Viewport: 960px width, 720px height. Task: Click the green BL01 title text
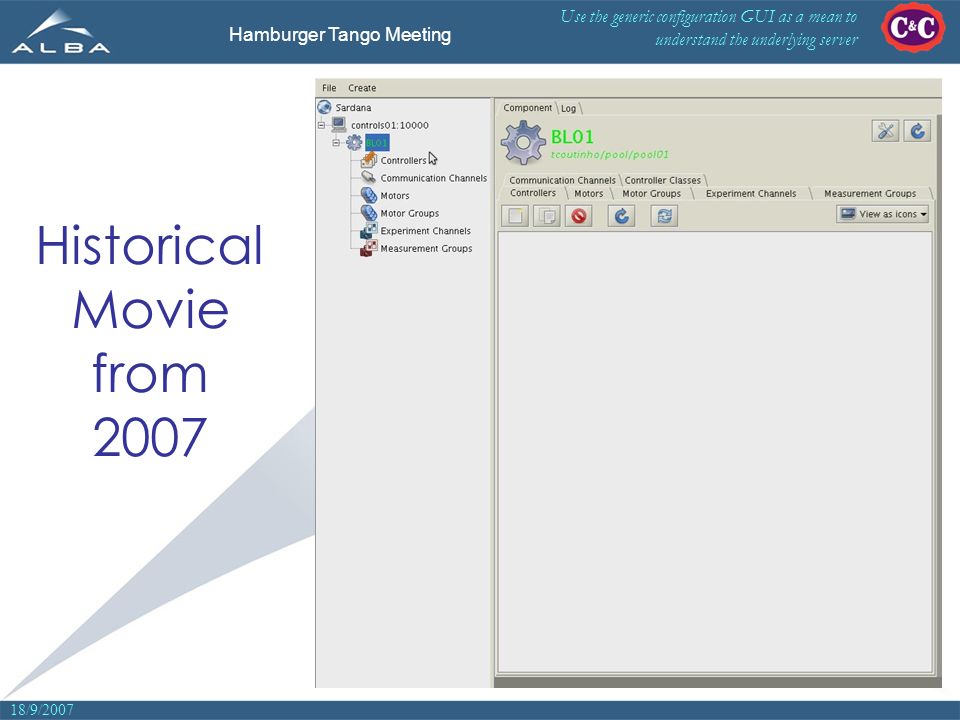click(x=572, y=137)
